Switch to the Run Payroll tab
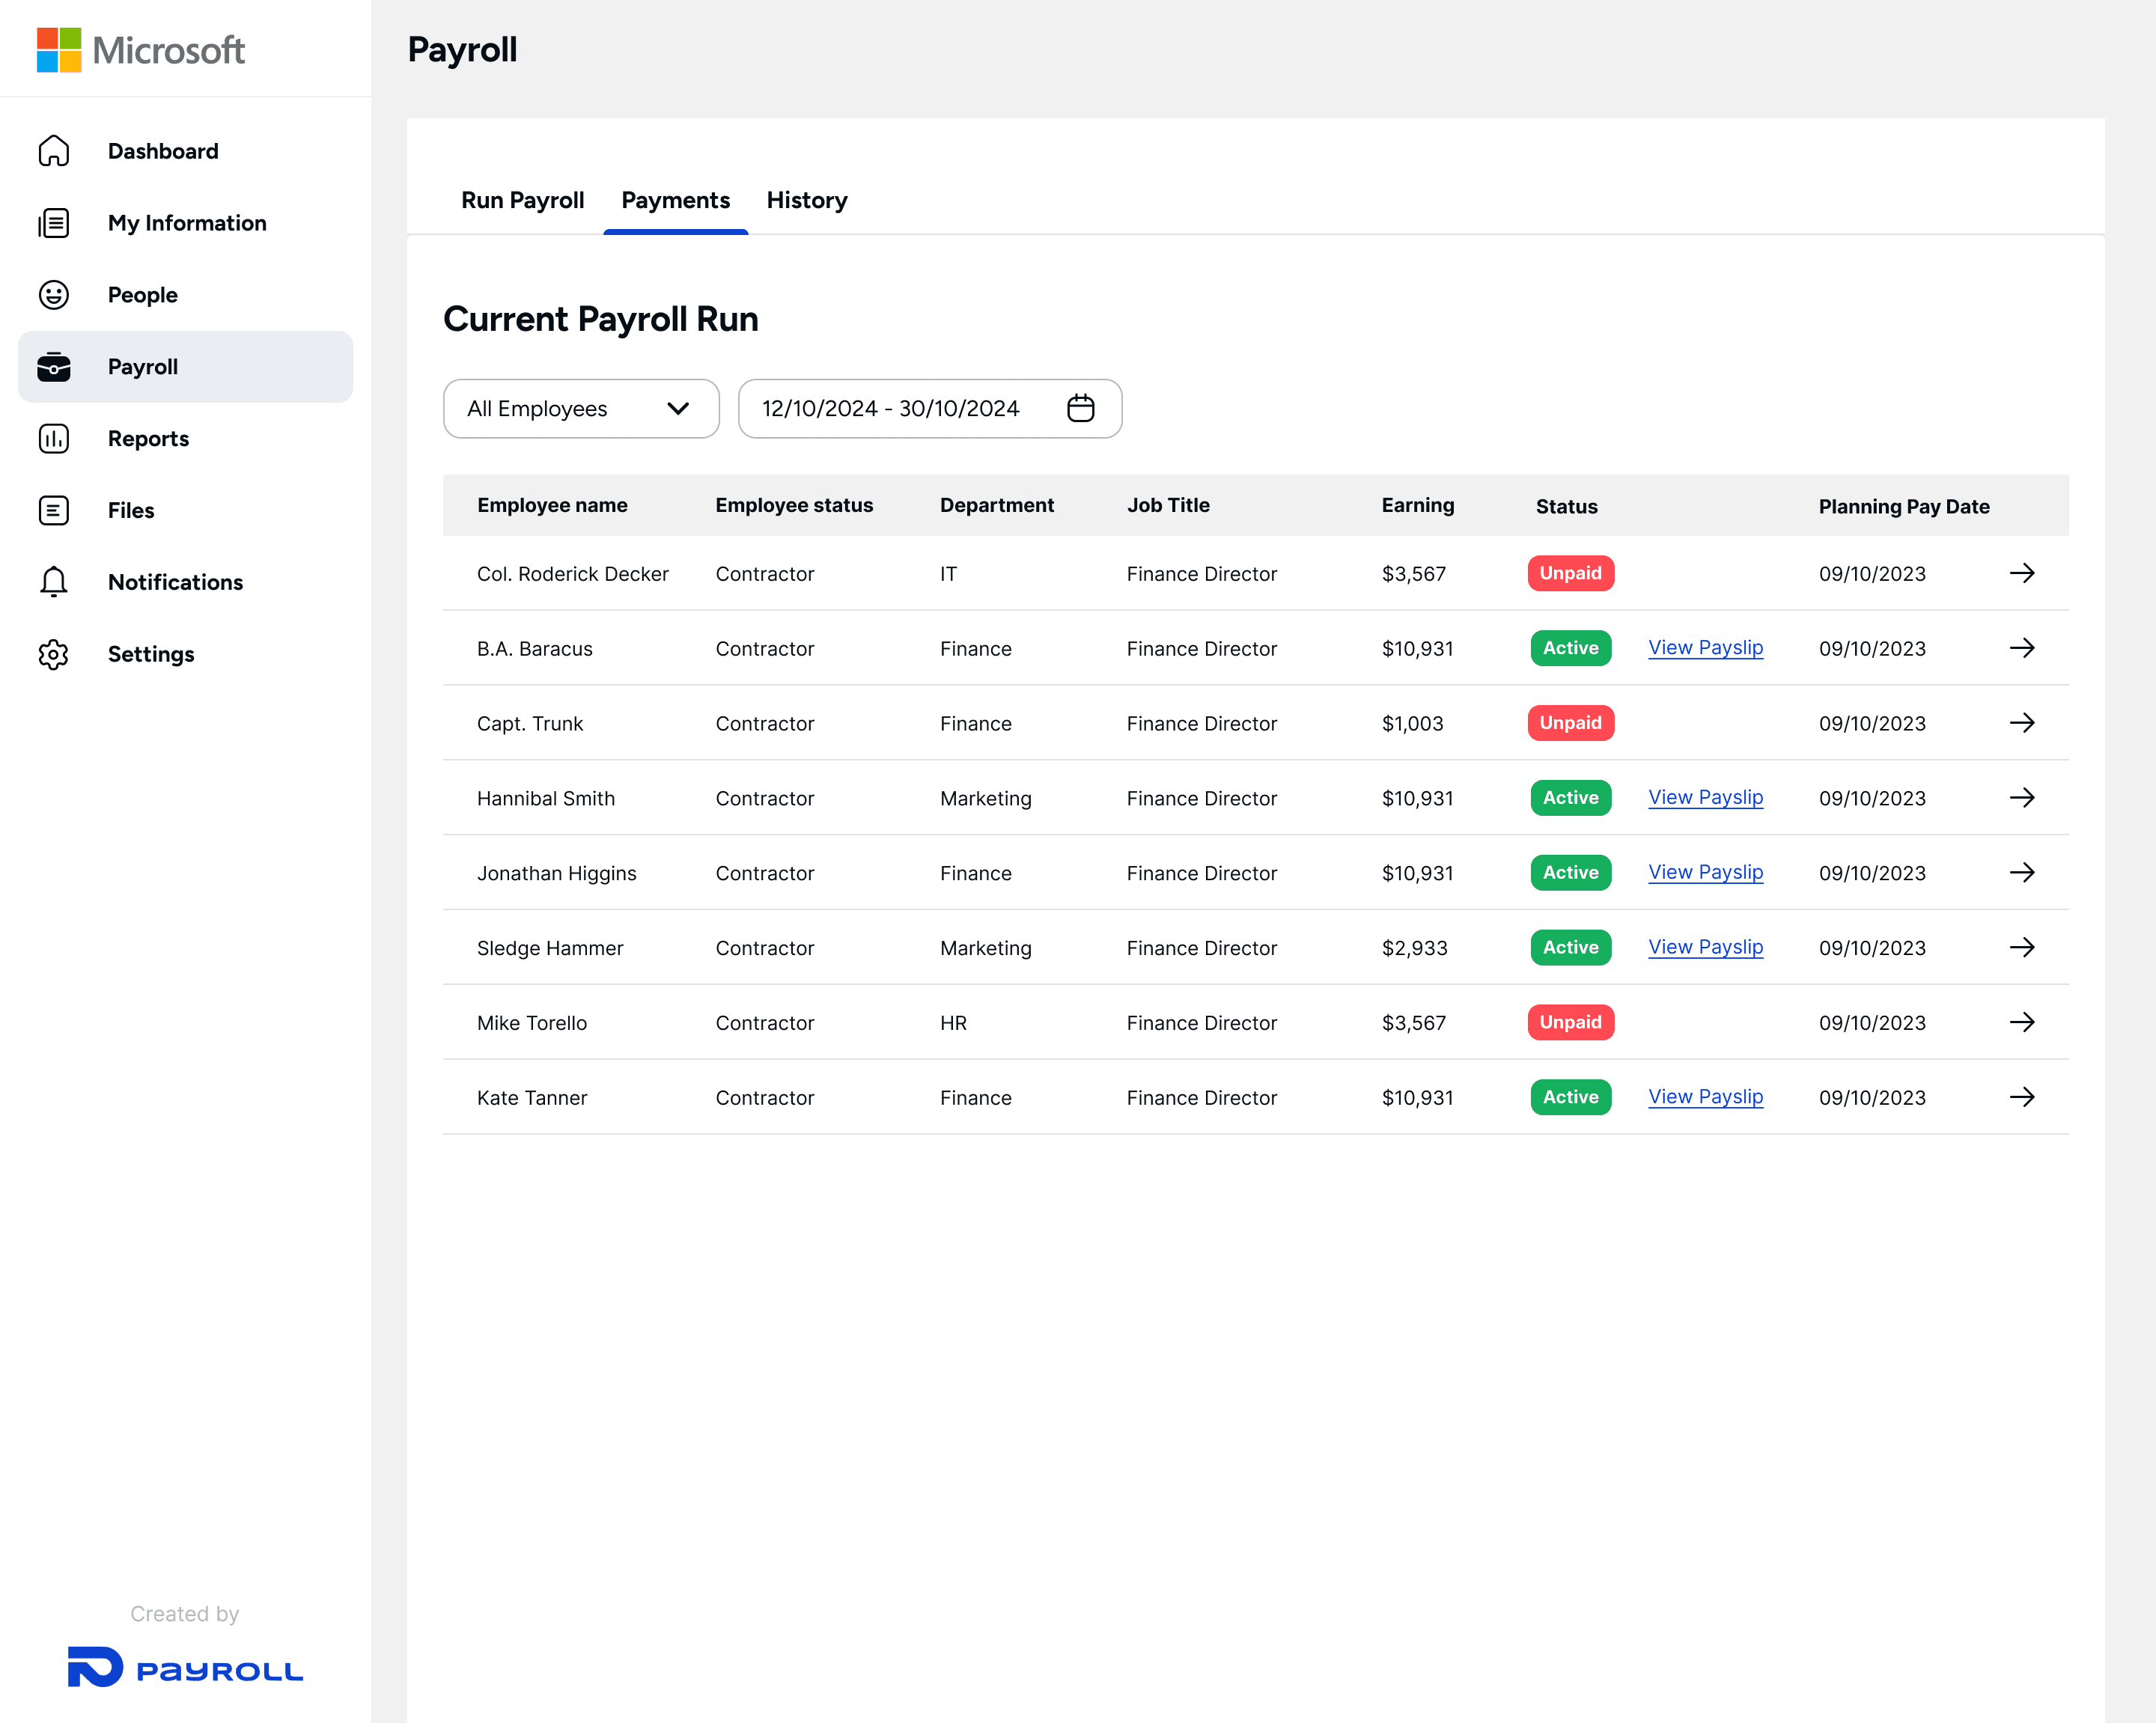This screenshot has width=2156, height=1723. point(522,200)
